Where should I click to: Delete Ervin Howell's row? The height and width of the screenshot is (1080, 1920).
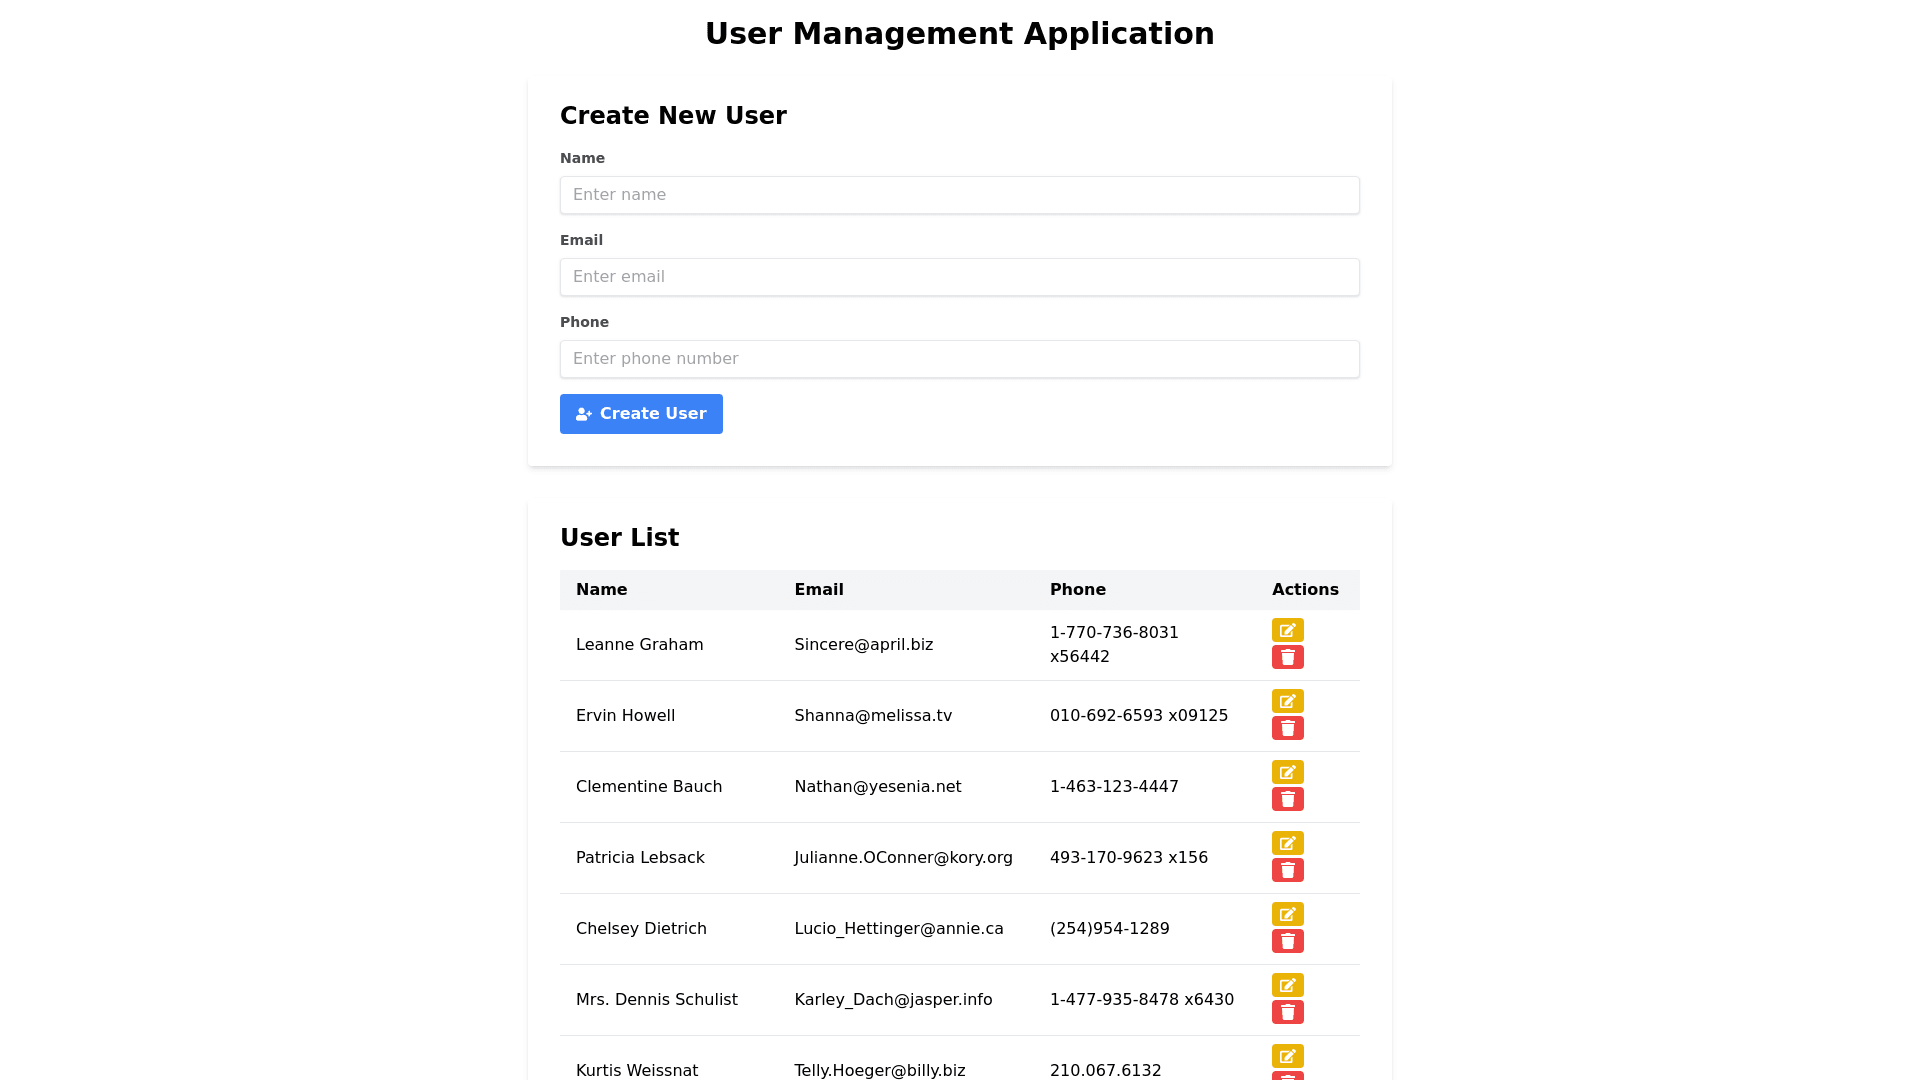[1287, 728]
